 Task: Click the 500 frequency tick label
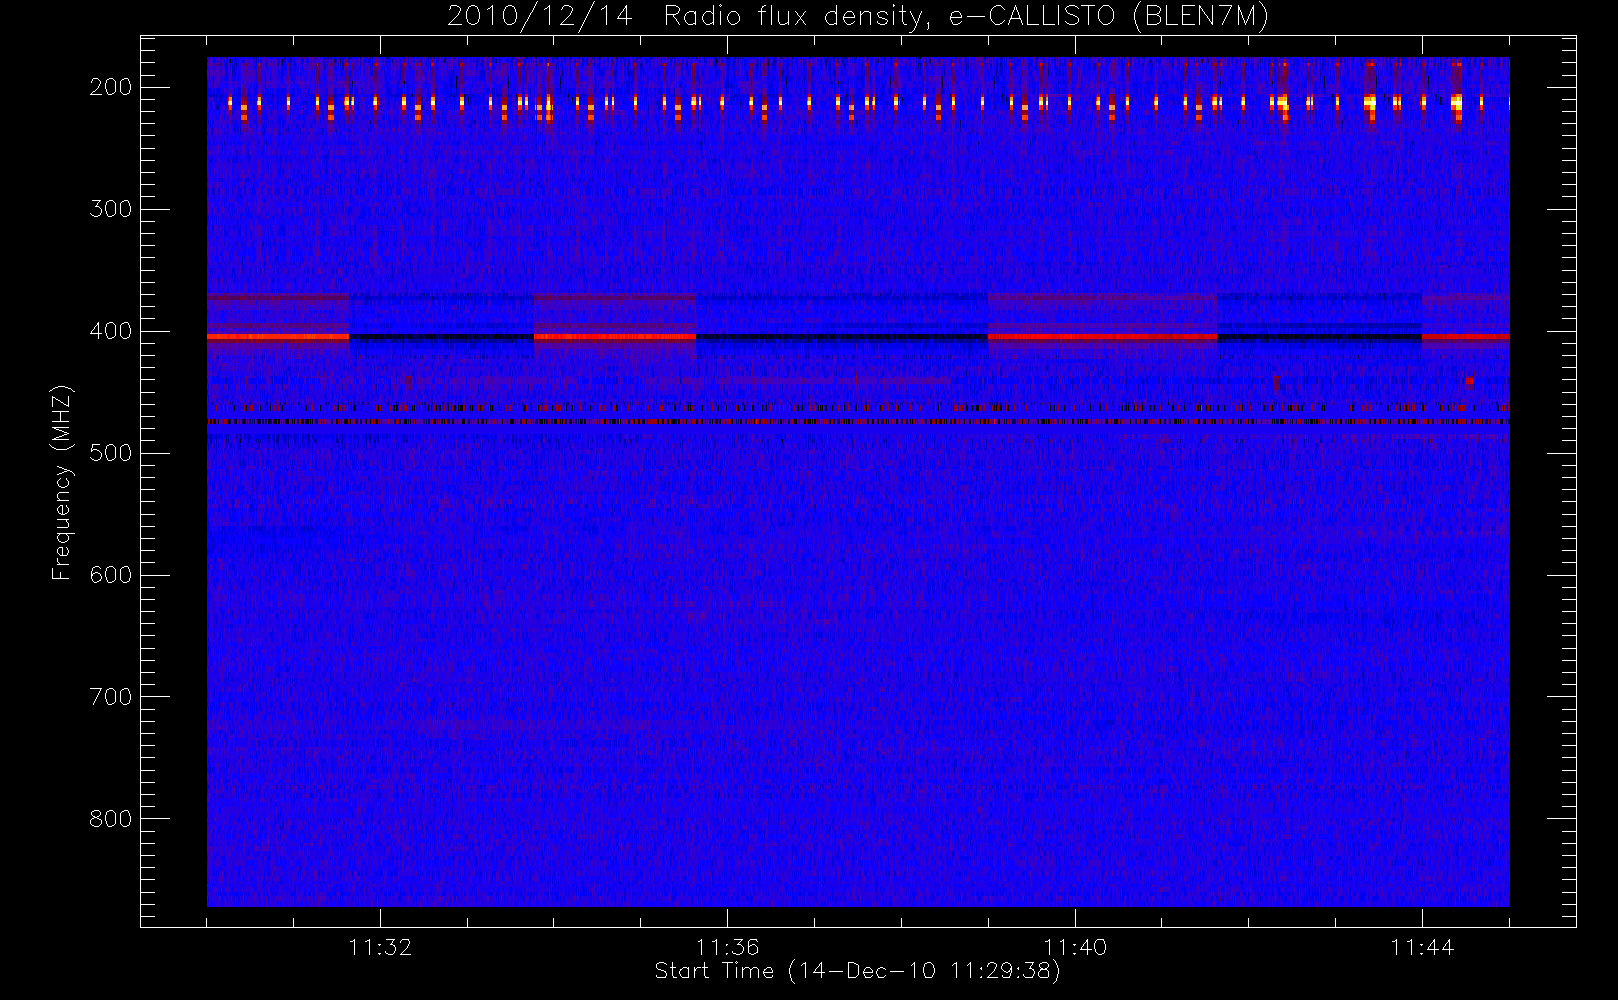click(x=111, y=453)
